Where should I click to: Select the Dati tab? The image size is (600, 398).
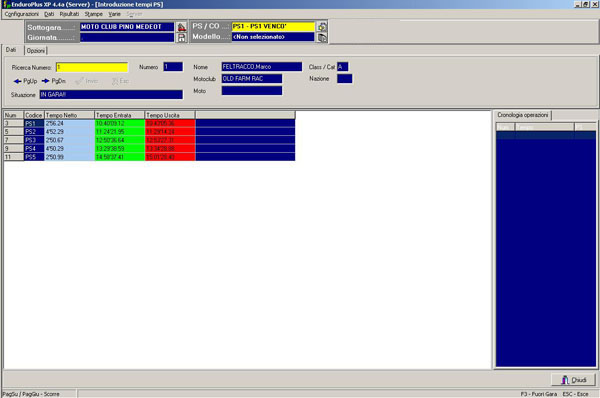click(x=11, y=50)
